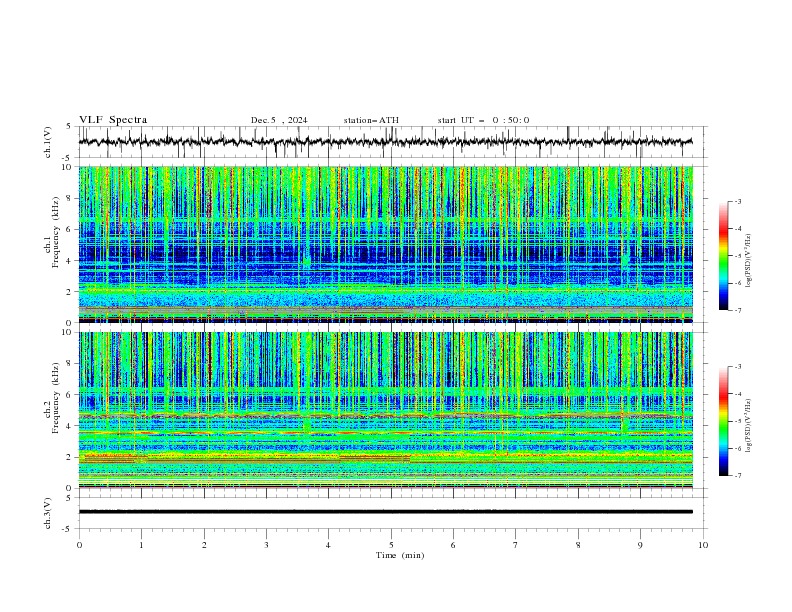Click the ch.1 spectrogram panel
The image size is (792, 612).
[x=385, y=244]
